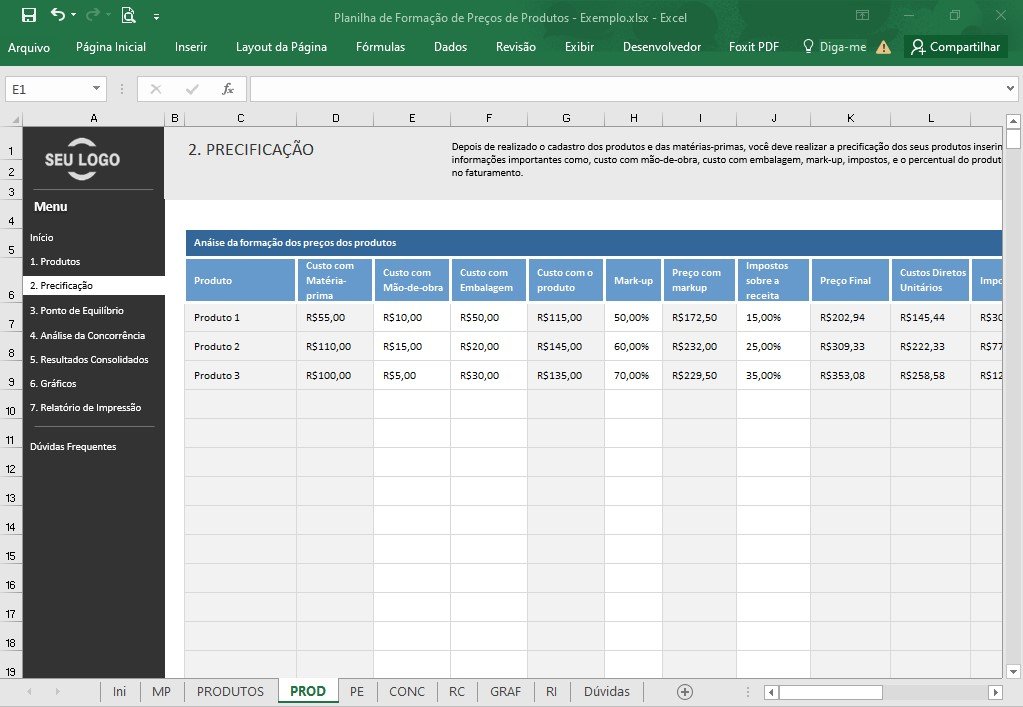
Task: Open 2. Precificação sidebar link
Action: (x=94, y=286)
